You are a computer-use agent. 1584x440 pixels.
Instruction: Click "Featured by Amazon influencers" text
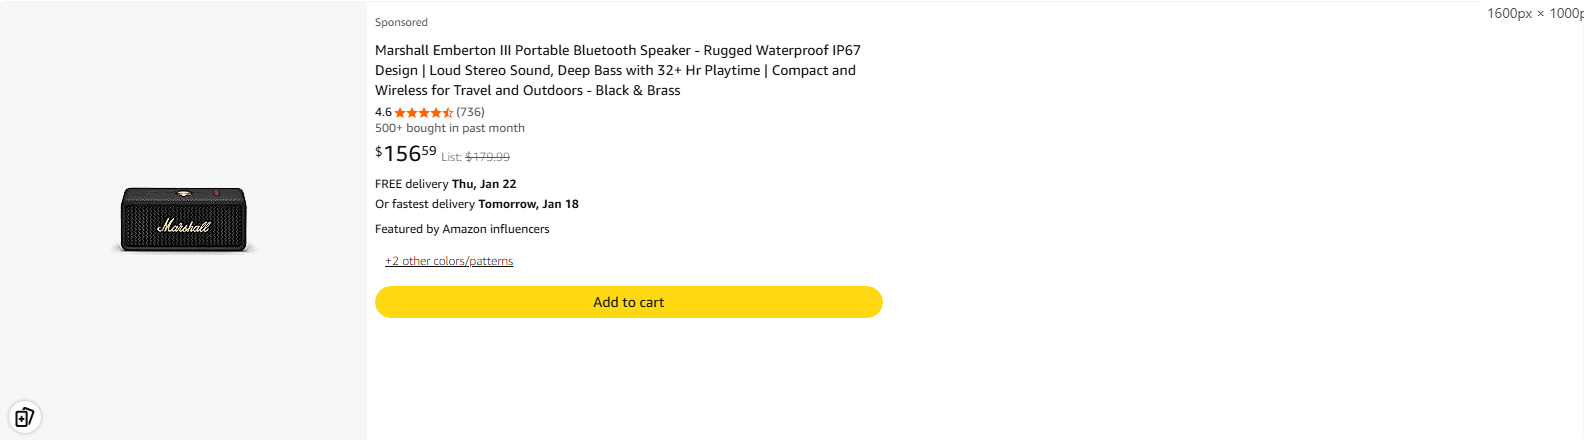462,229
